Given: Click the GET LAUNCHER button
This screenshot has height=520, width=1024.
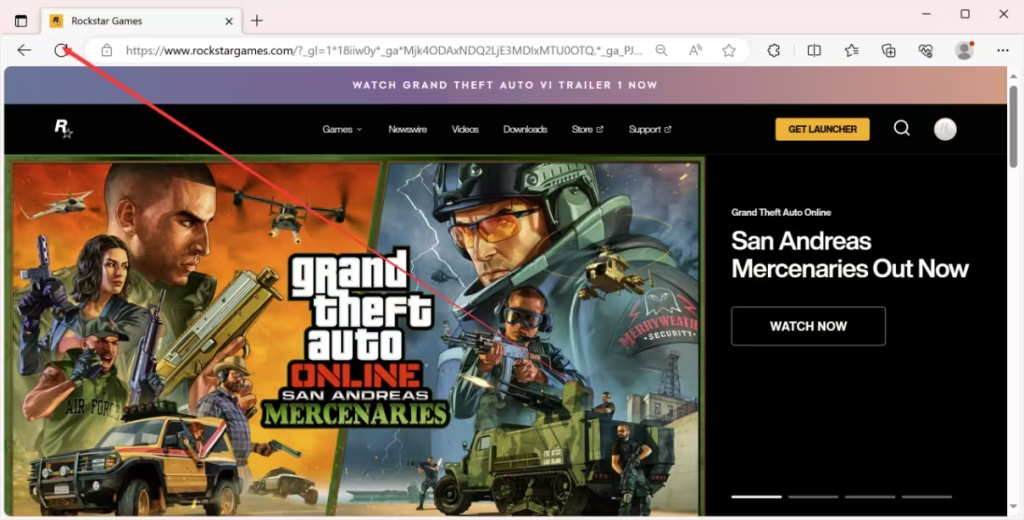Looking at the screenshot, I should [x=822, y=129].
